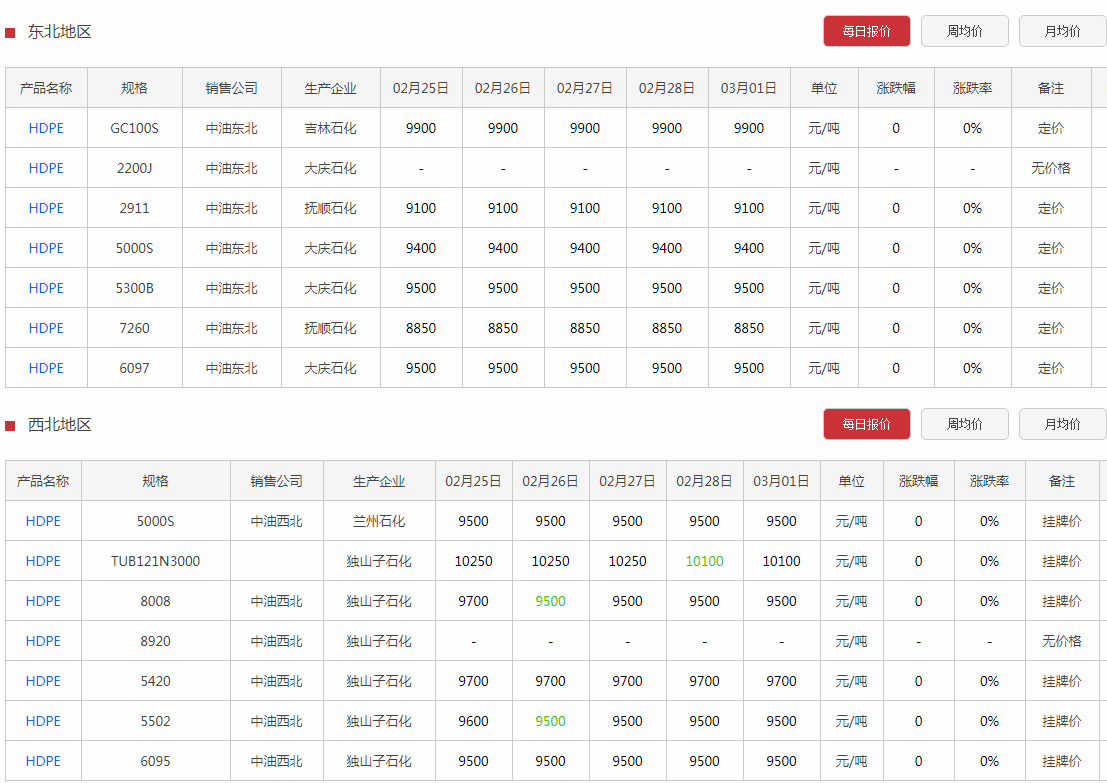Screen dimensions: 1107x783
Task: Click 兰州石化 producer cell
Action: tap(379, 521)
